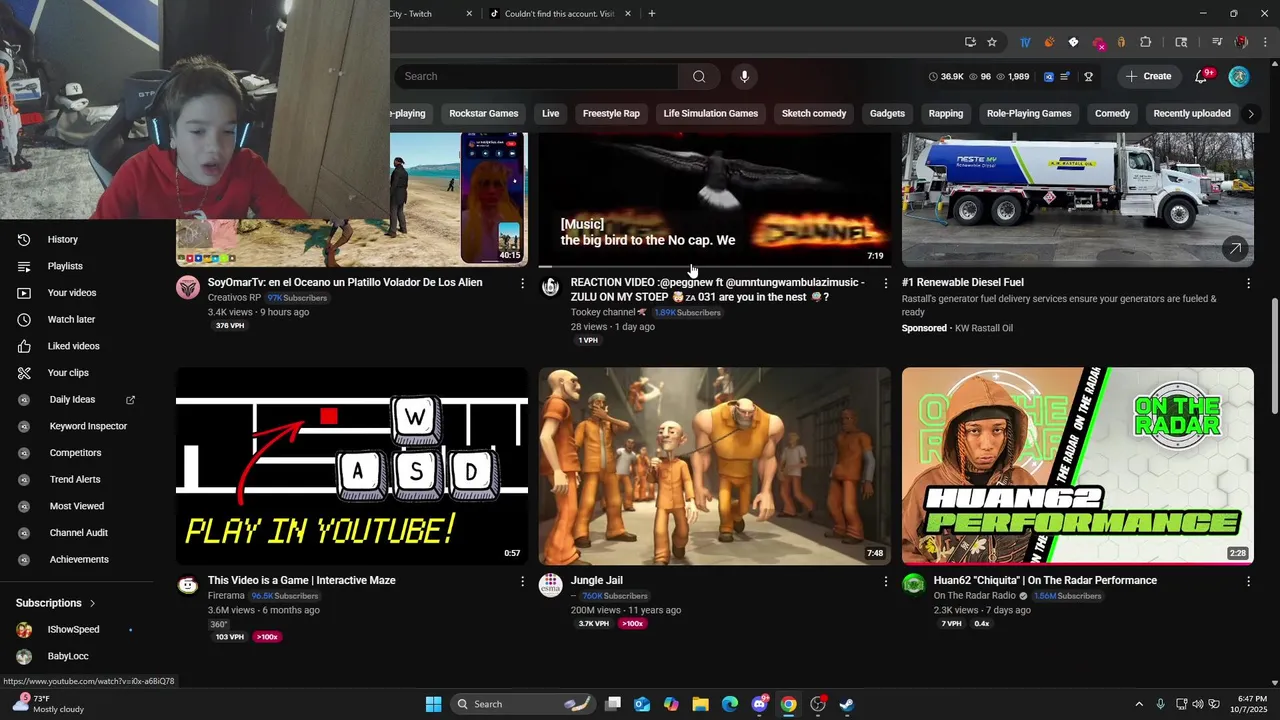This screenshot has width=1280, height=720.
Task: Click the YouTube search magnifier button
Action: [x=699, y=76]
